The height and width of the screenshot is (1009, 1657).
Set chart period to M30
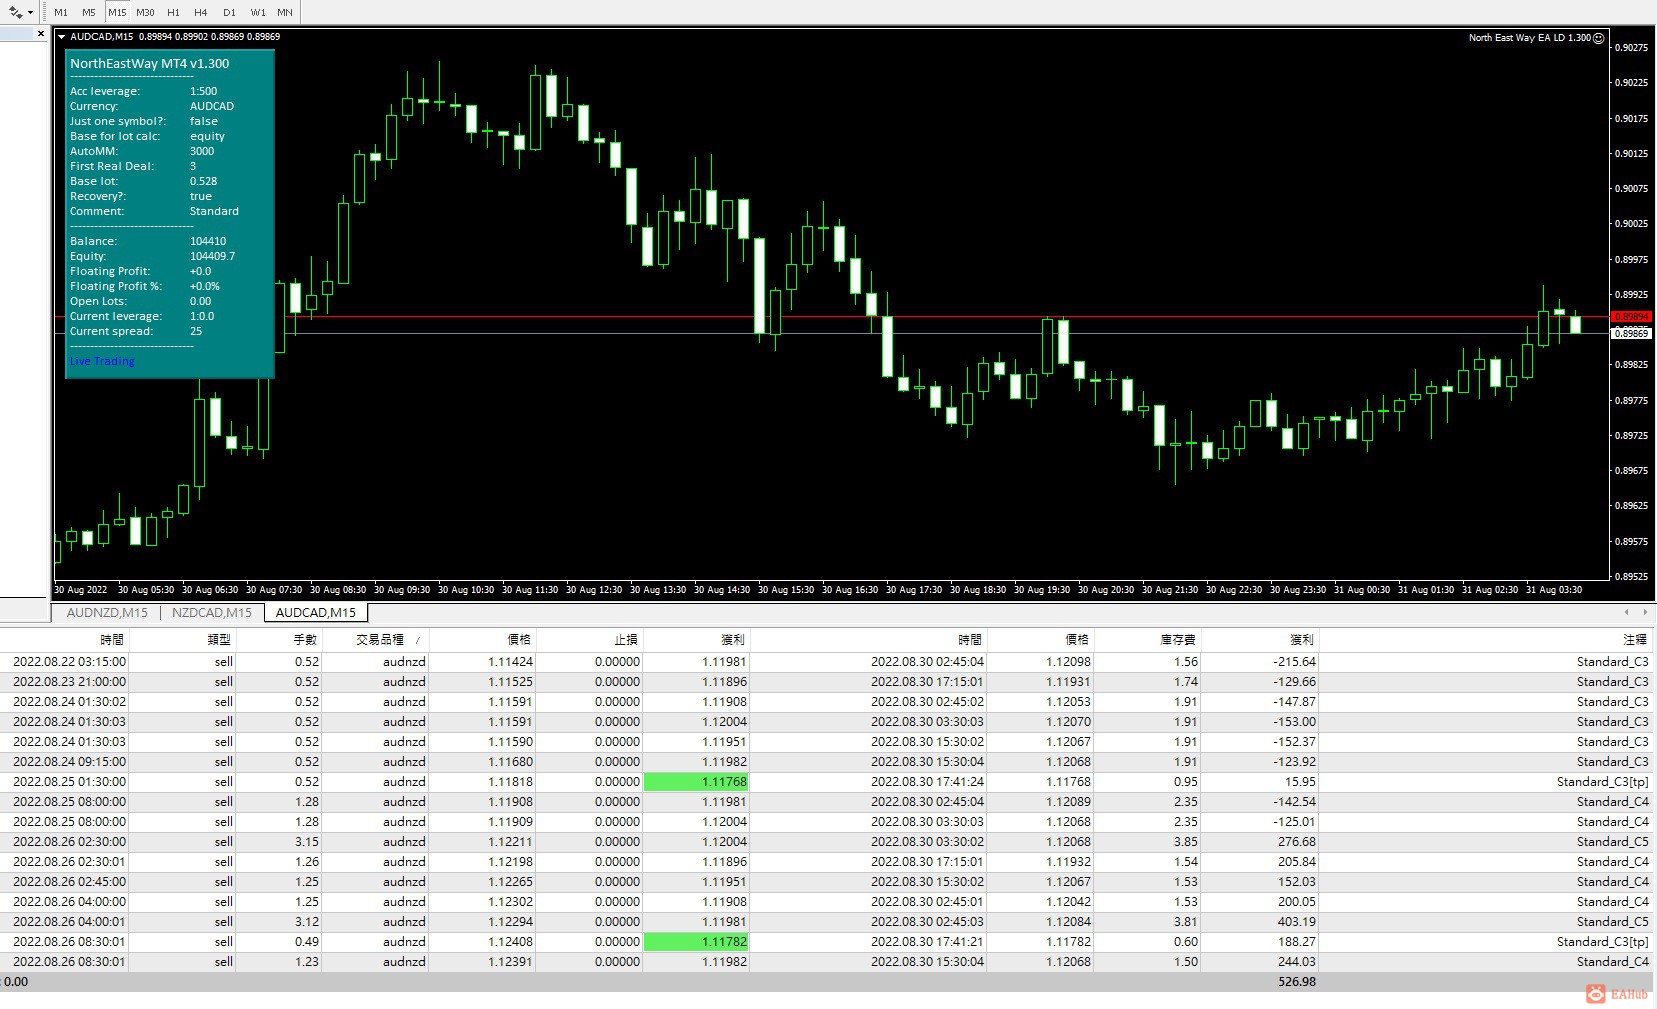tap(145, 12)
